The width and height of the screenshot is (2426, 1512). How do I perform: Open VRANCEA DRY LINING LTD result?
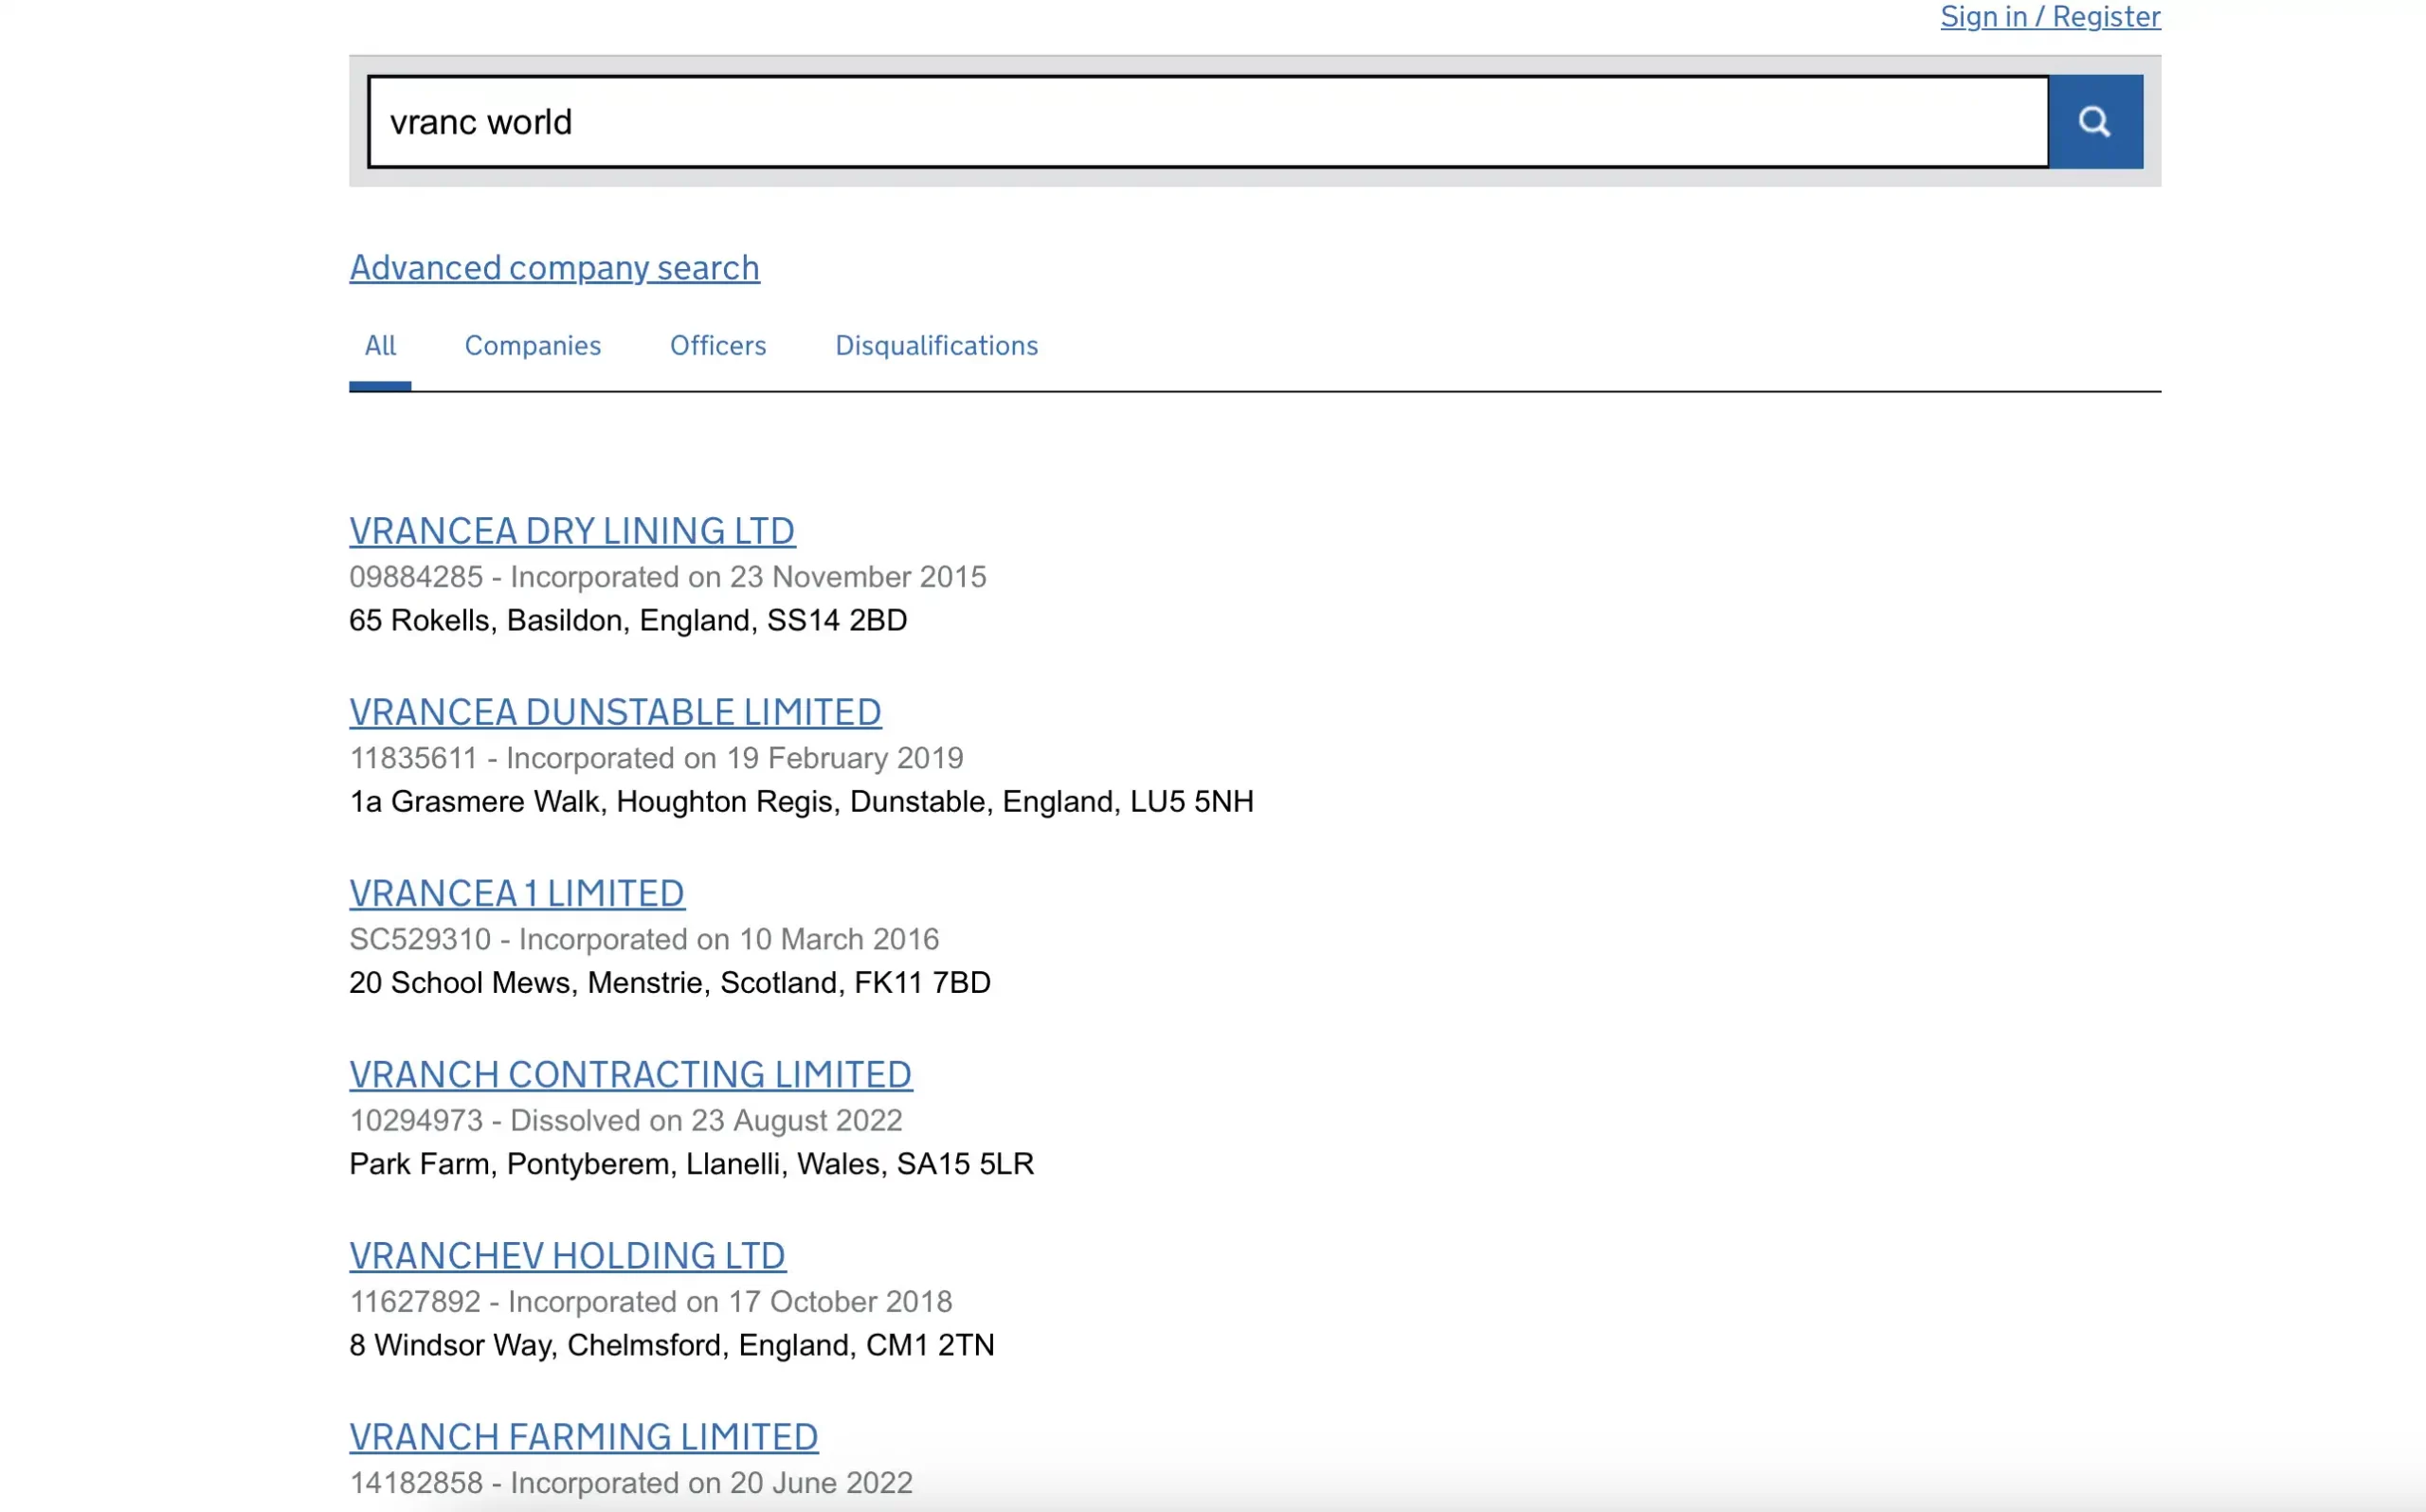tap(572, 531)
